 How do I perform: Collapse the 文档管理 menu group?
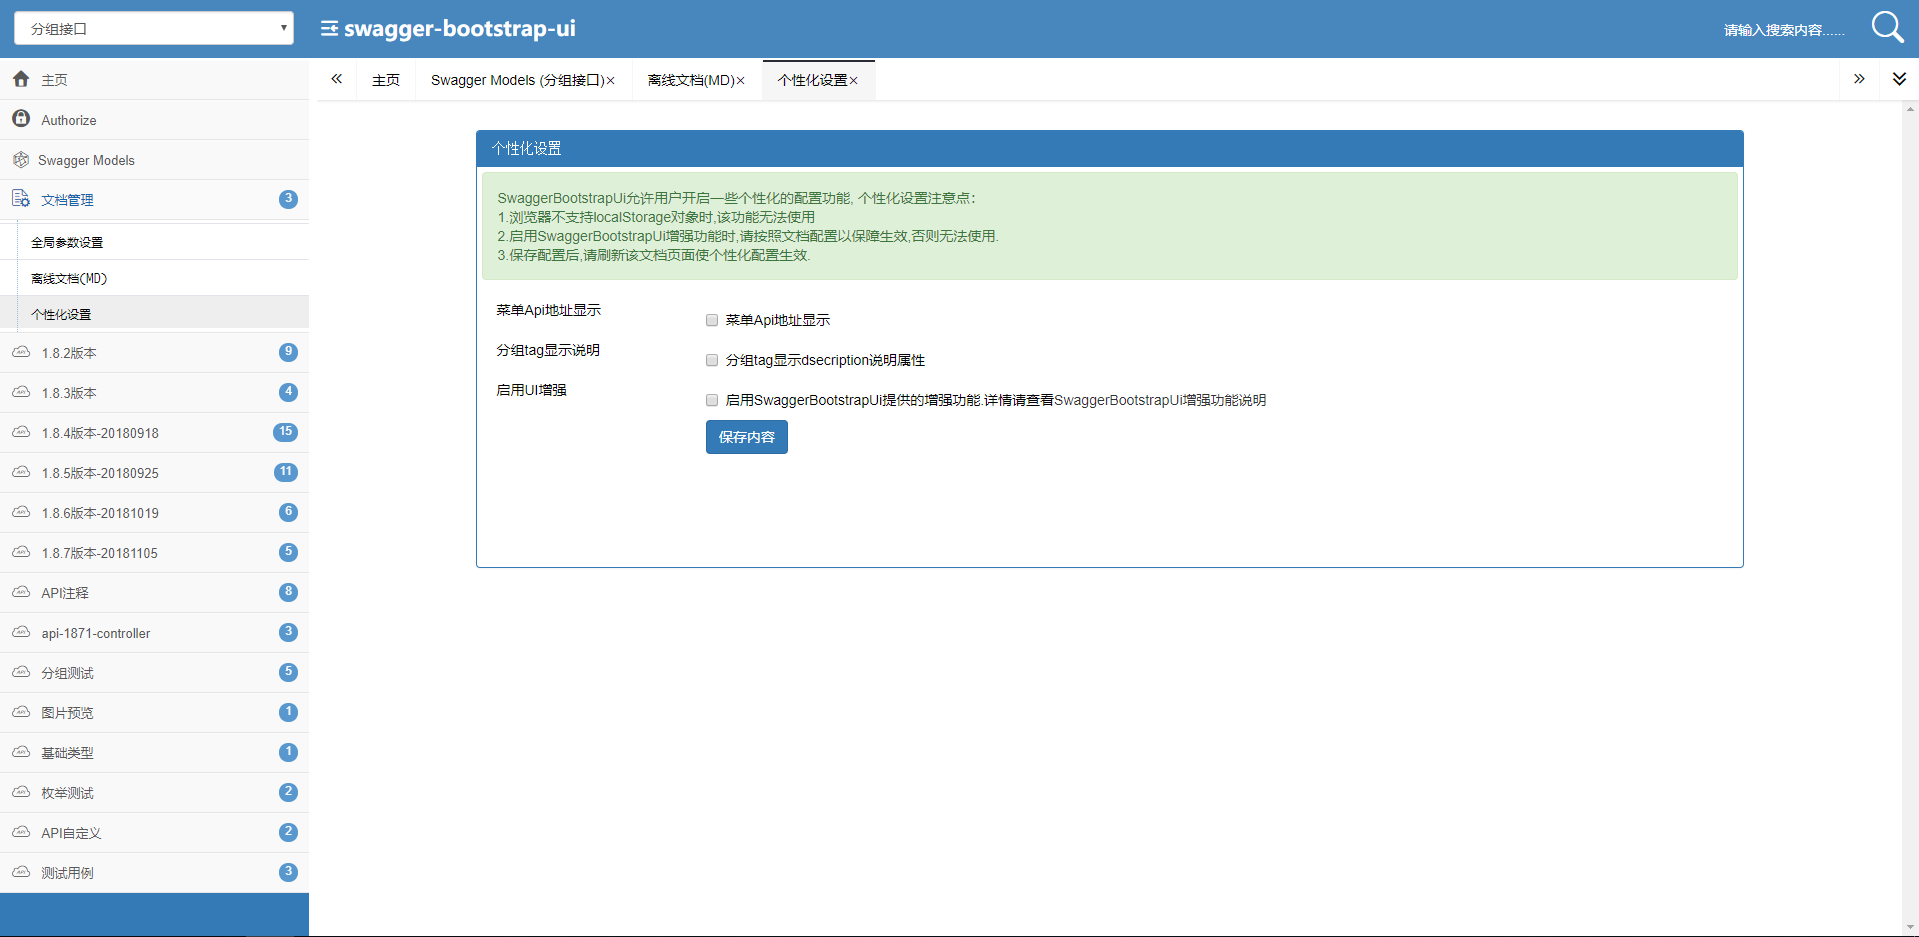coord(154,199)
